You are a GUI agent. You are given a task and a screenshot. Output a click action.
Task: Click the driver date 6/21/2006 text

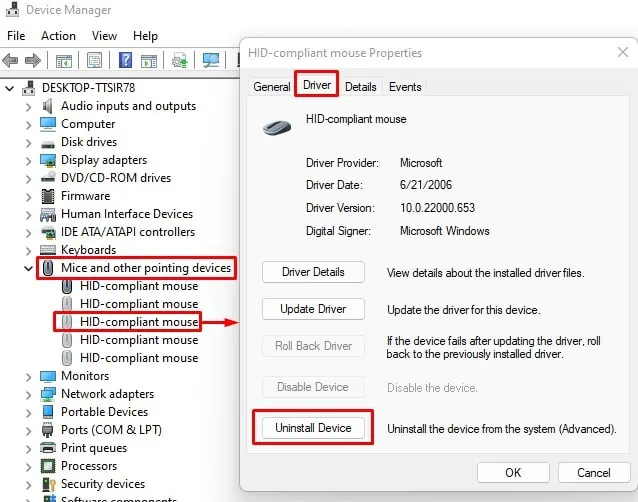pos(426,185)
